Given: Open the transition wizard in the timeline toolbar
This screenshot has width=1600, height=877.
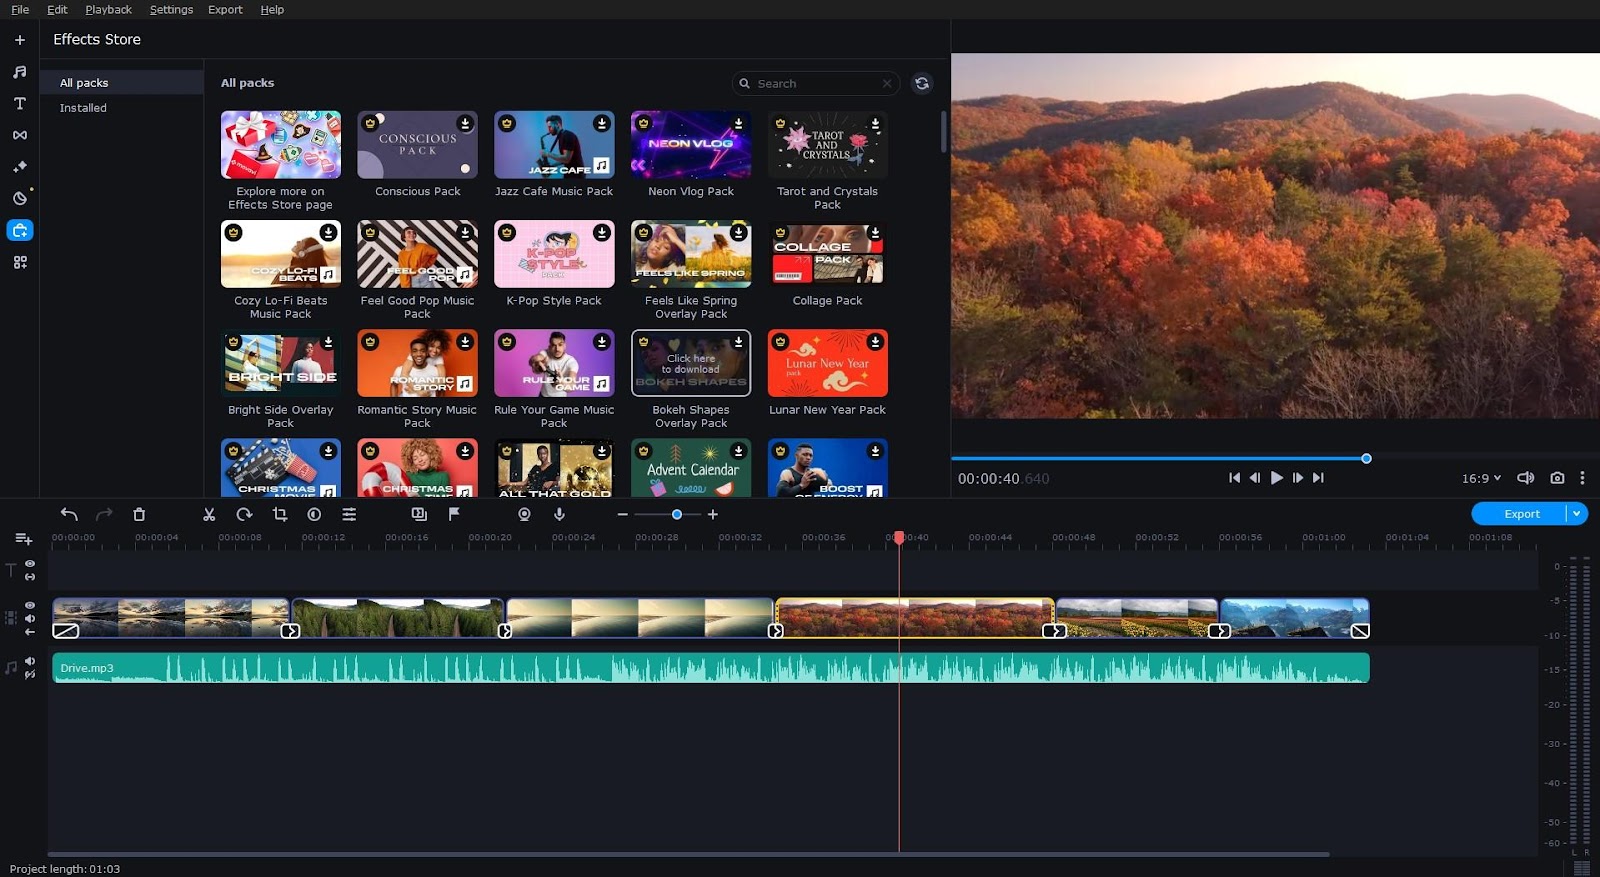Looking at the screenshot, I should [x=419, y=514].
